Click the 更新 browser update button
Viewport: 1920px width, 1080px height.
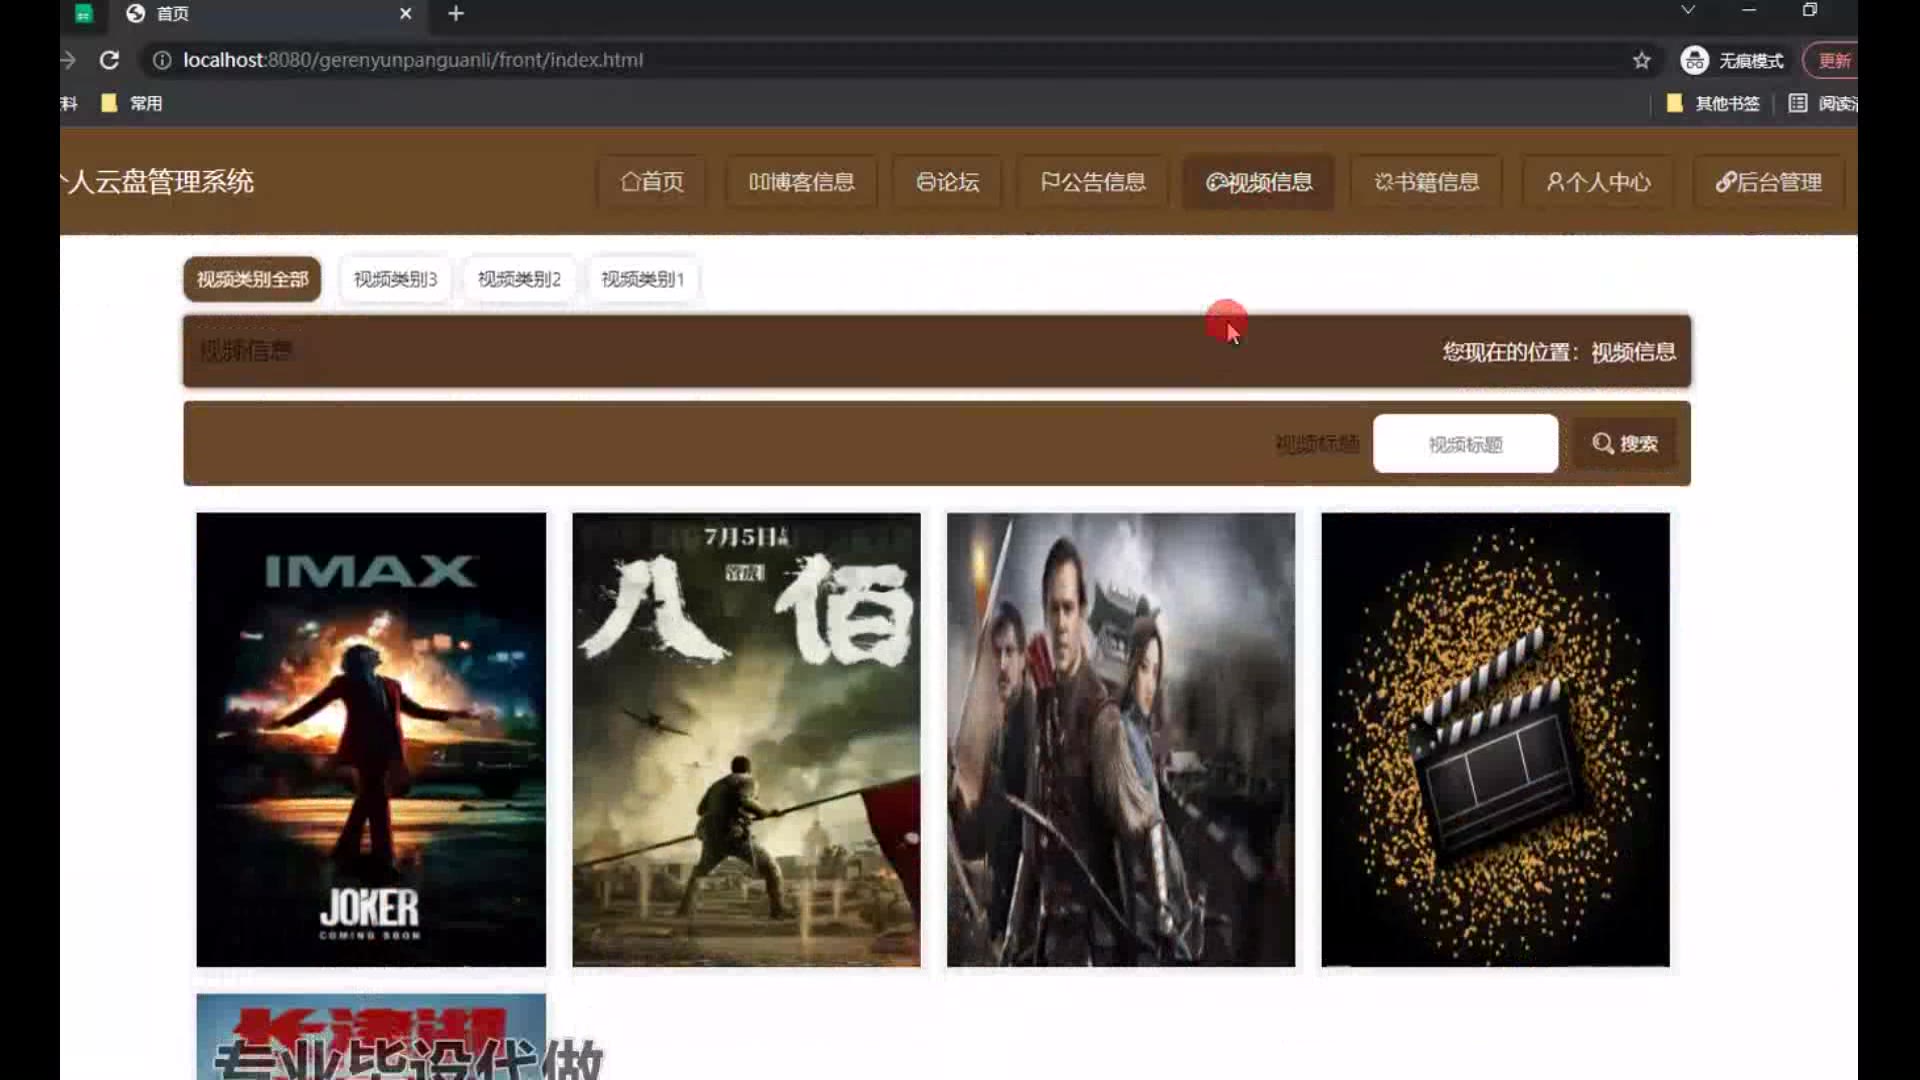[1832, 61]
